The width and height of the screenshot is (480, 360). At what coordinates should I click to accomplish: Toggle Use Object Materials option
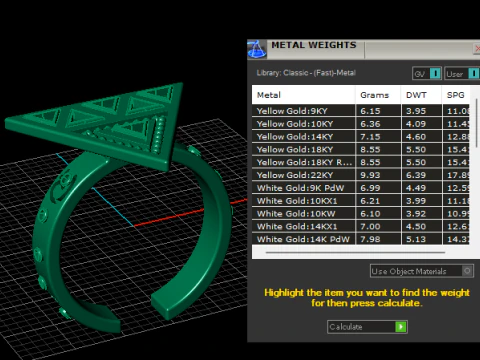[x=422, y=271]
